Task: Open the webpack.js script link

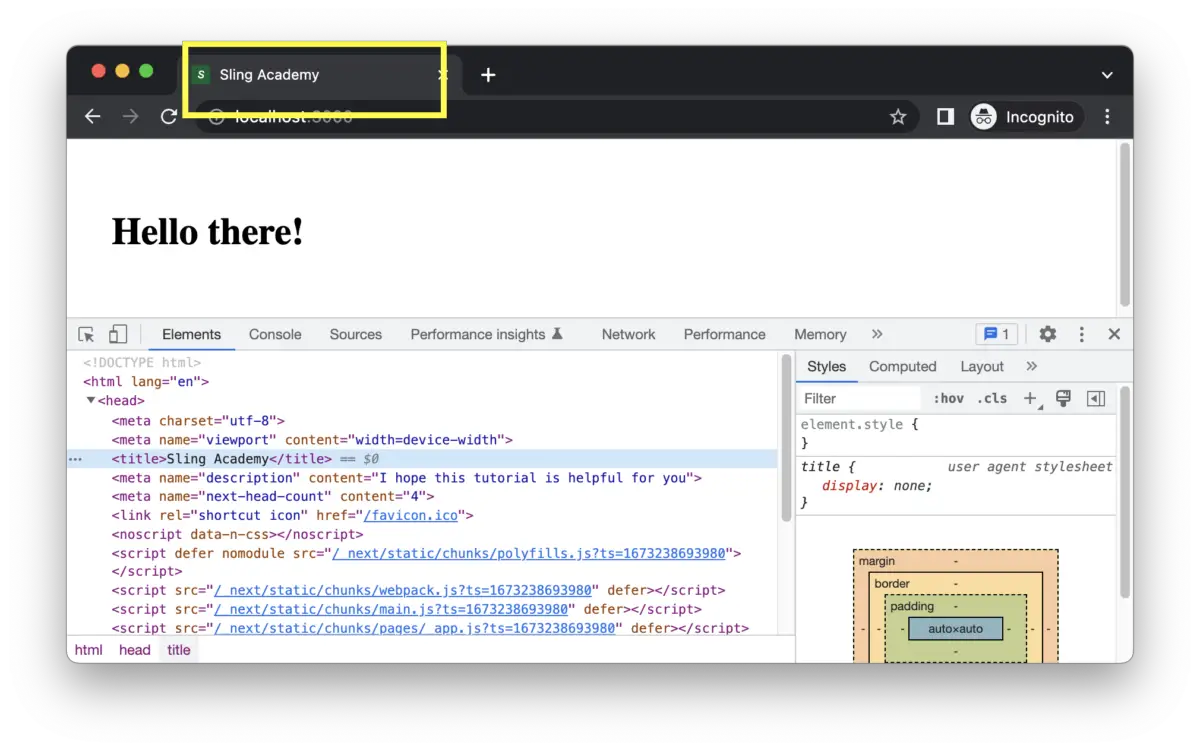Action: (x=403, y=591)
